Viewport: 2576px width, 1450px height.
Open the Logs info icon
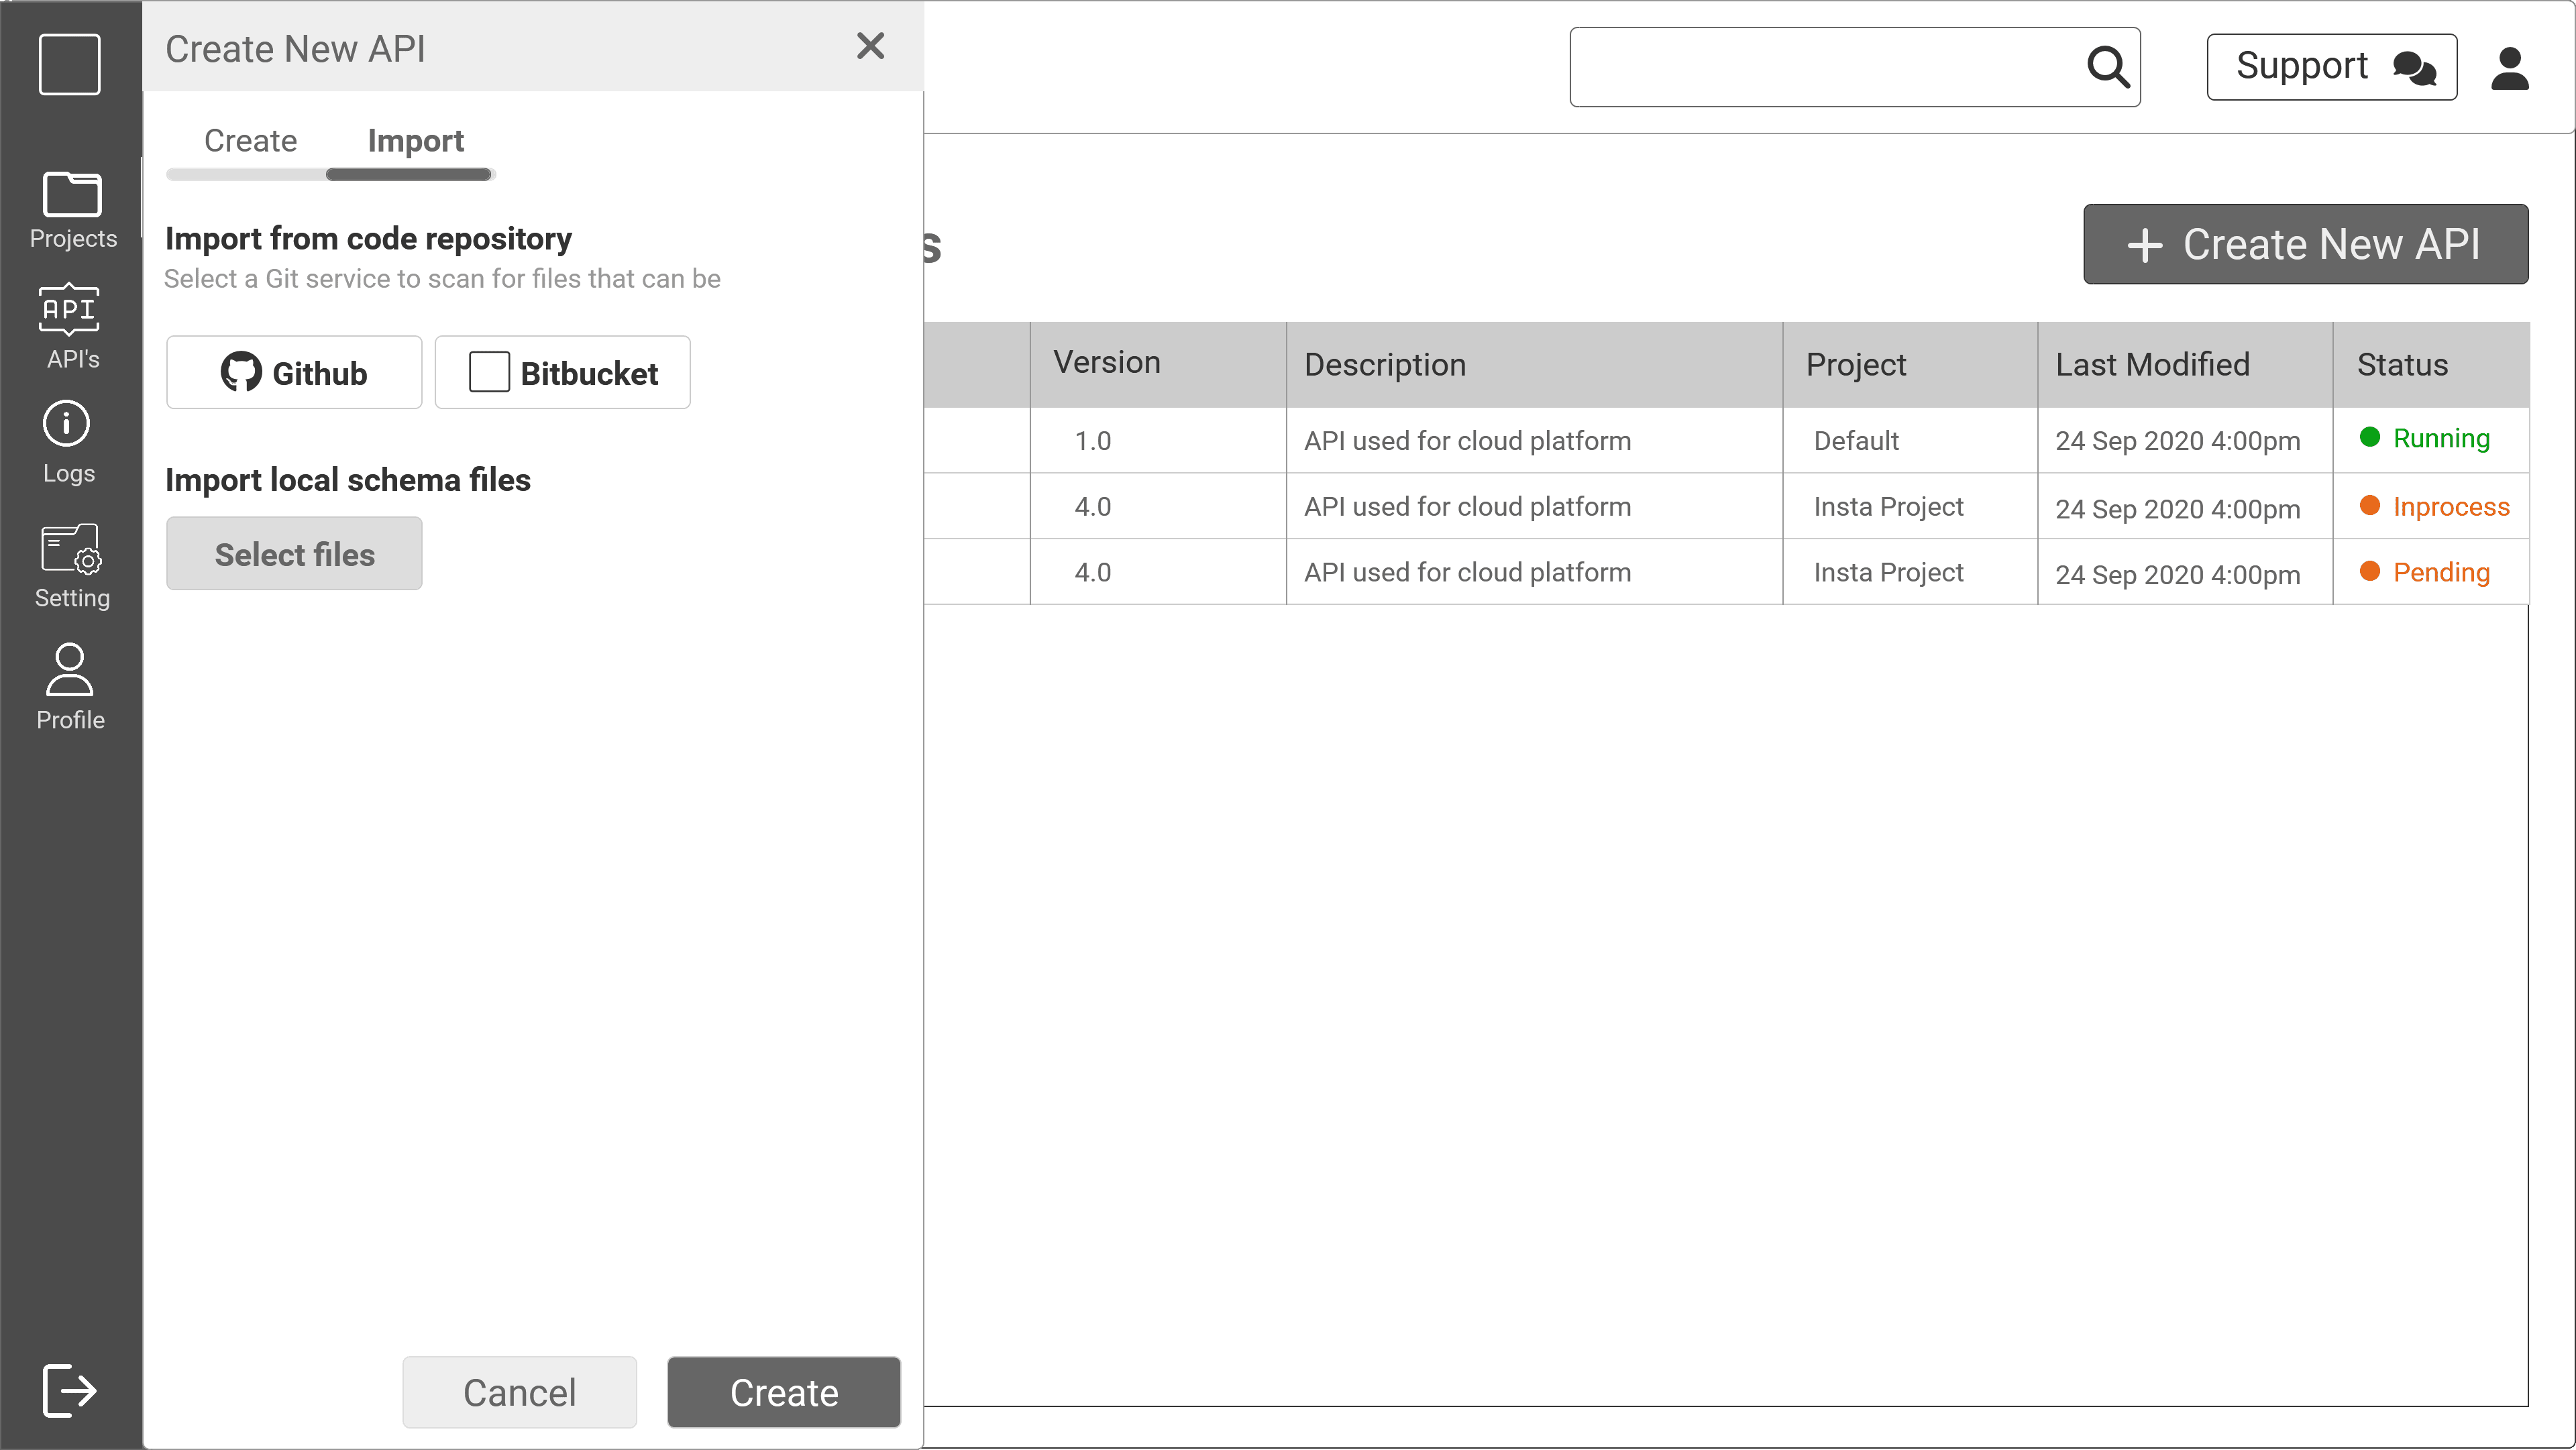coord(67,424)
